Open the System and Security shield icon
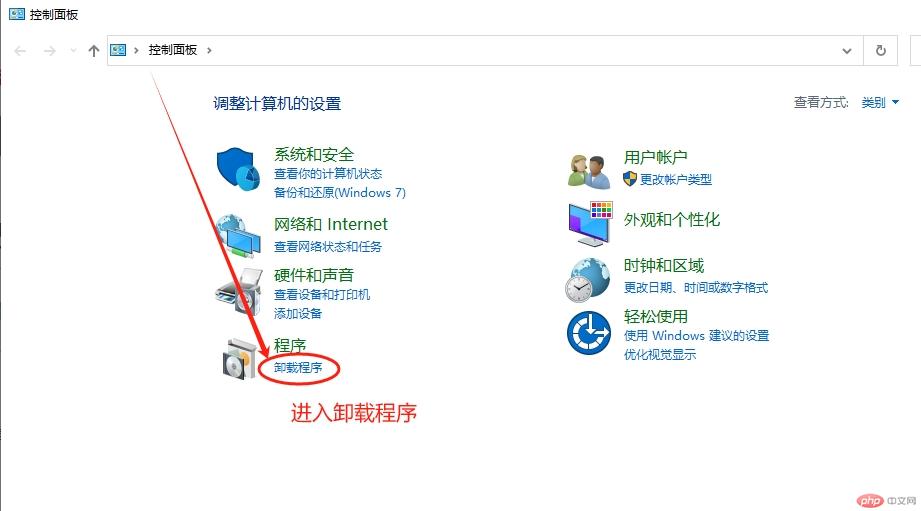The height and width of the screenshot is (511, 921). [x=238, y=169]
